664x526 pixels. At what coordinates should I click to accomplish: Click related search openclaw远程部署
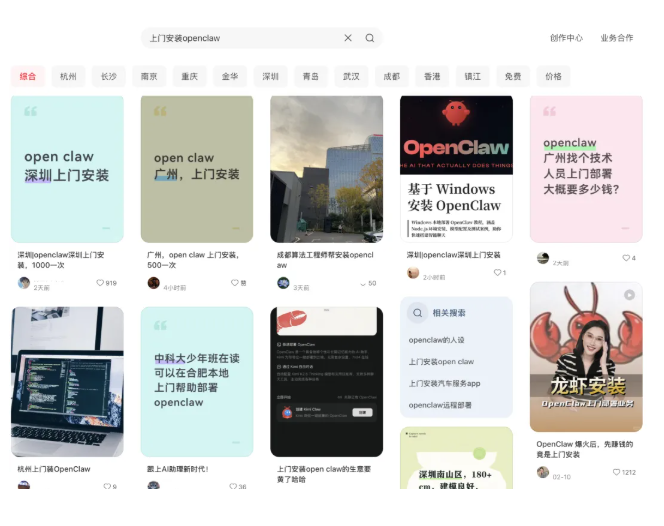pos(440,405)
